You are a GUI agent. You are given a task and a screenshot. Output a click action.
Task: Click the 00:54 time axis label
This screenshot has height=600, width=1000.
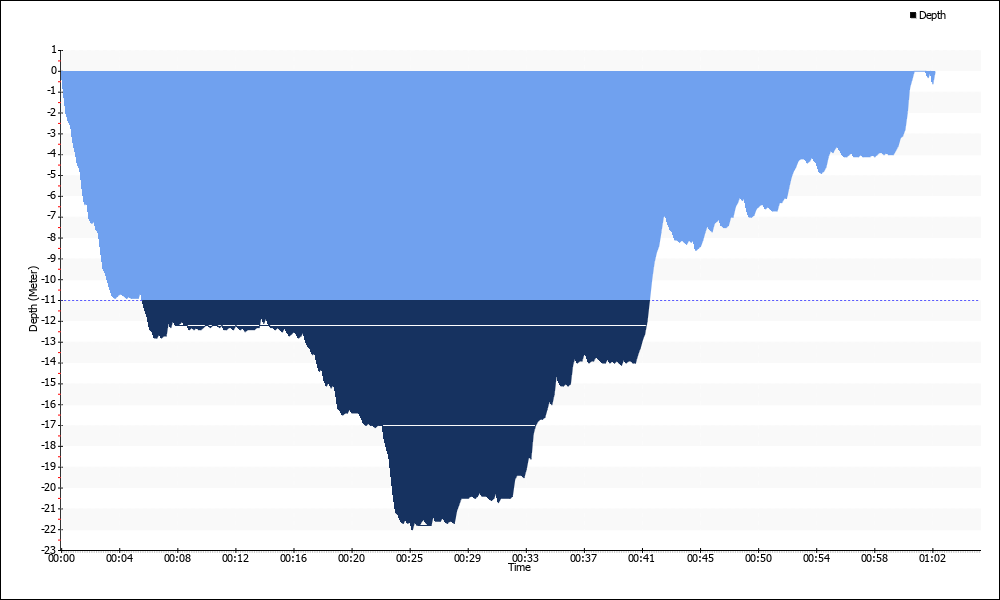coord(816,559)
